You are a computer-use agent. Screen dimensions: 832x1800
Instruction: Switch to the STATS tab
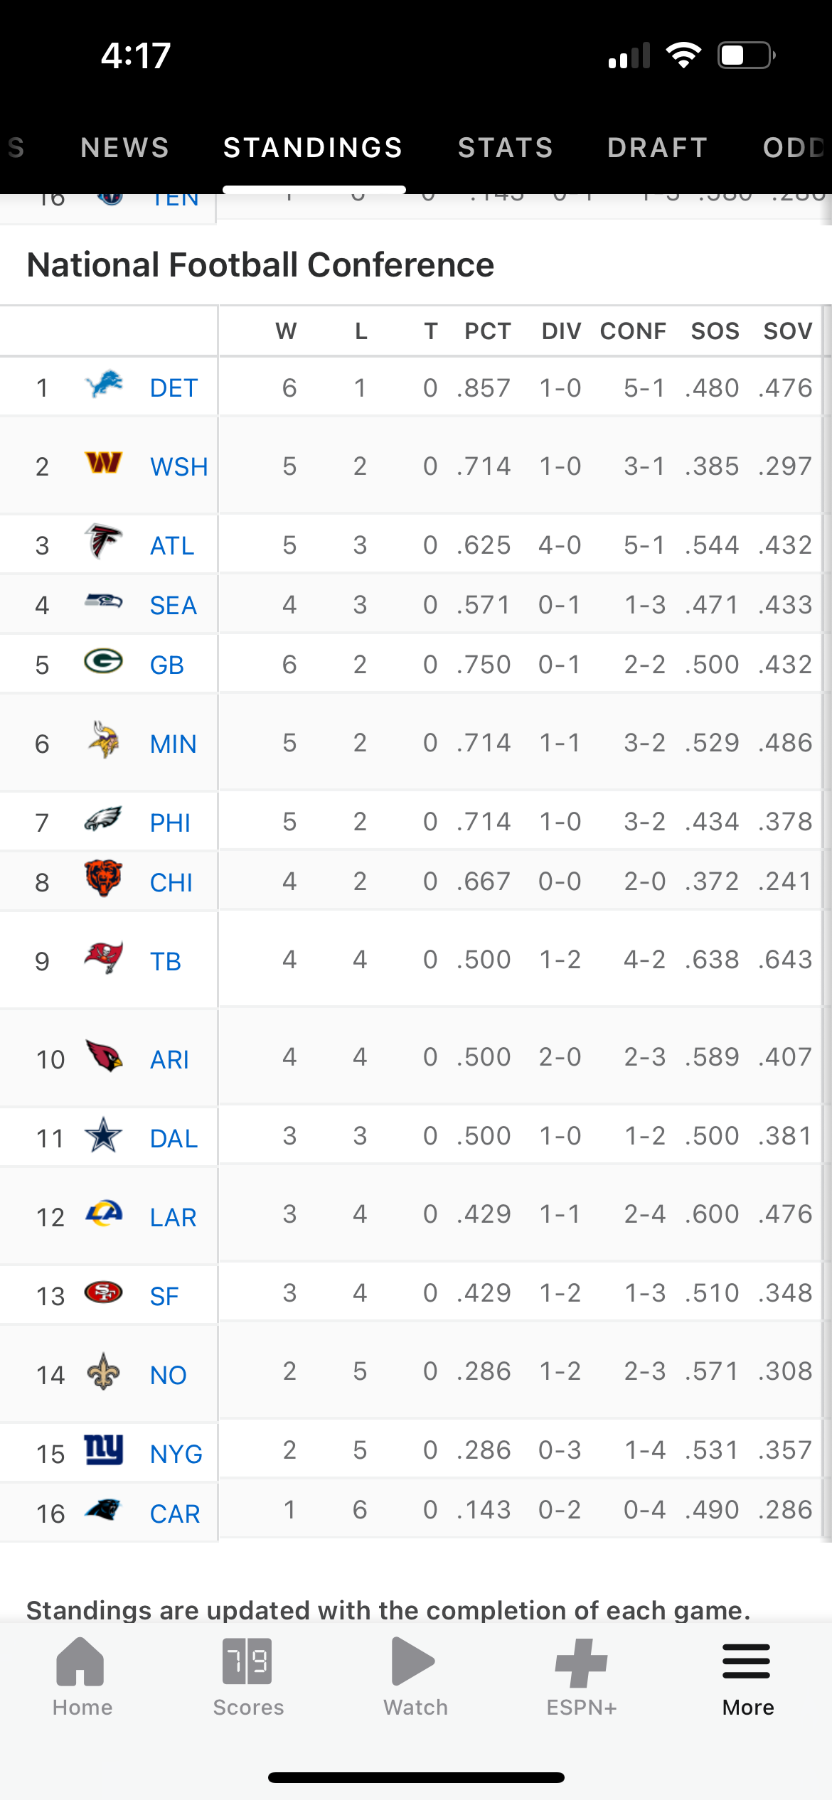tap(505, 148)
